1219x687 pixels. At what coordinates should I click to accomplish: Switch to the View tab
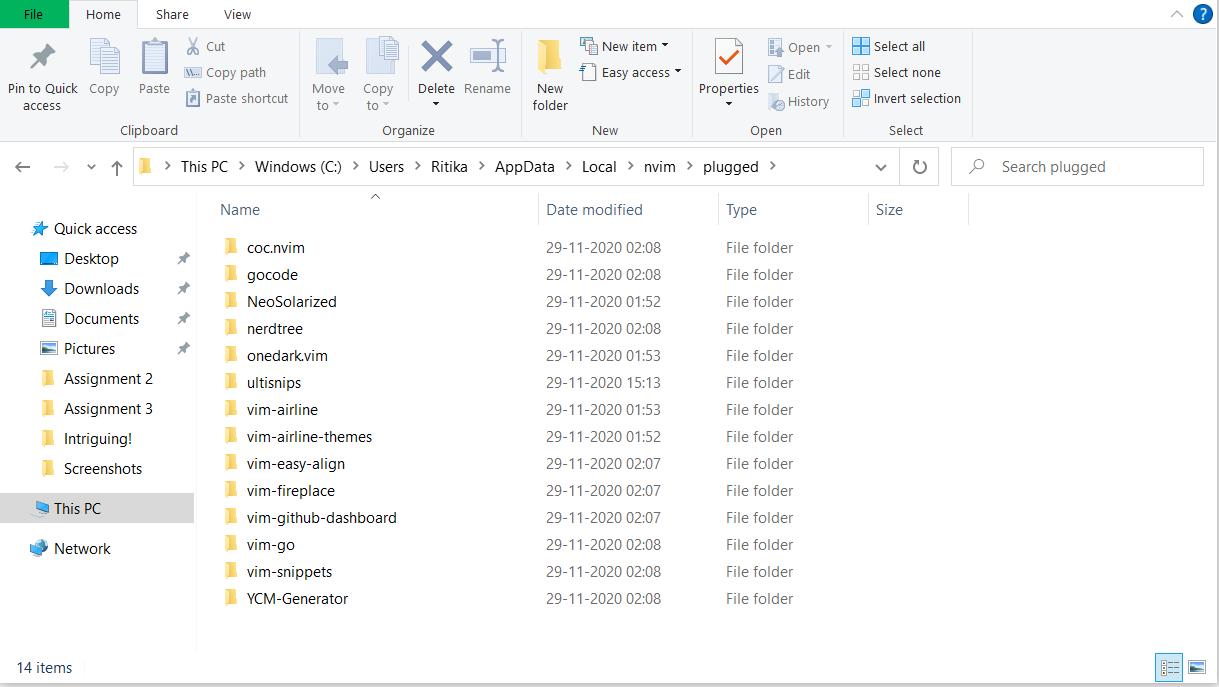(x=238, y=14)
